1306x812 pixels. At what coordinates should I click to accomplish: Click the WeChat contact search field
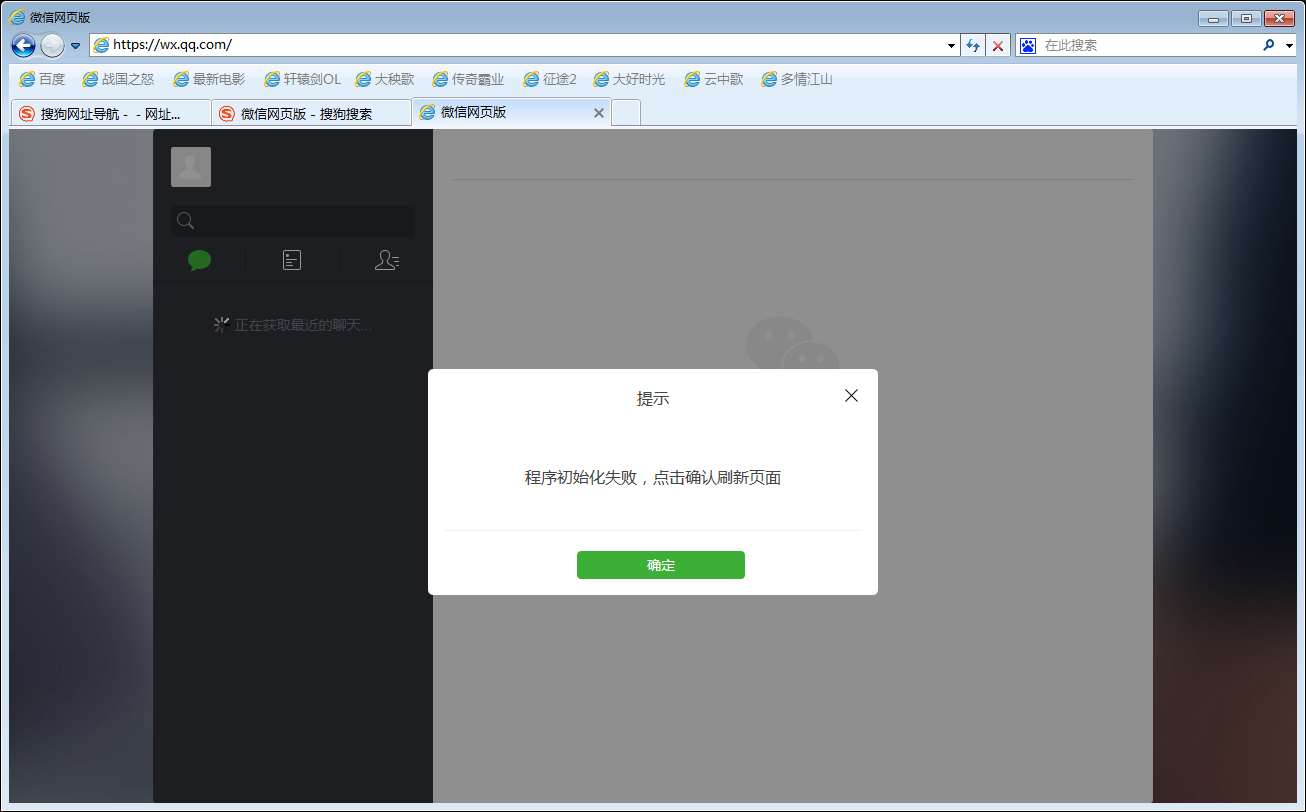(x=292, y=221)
